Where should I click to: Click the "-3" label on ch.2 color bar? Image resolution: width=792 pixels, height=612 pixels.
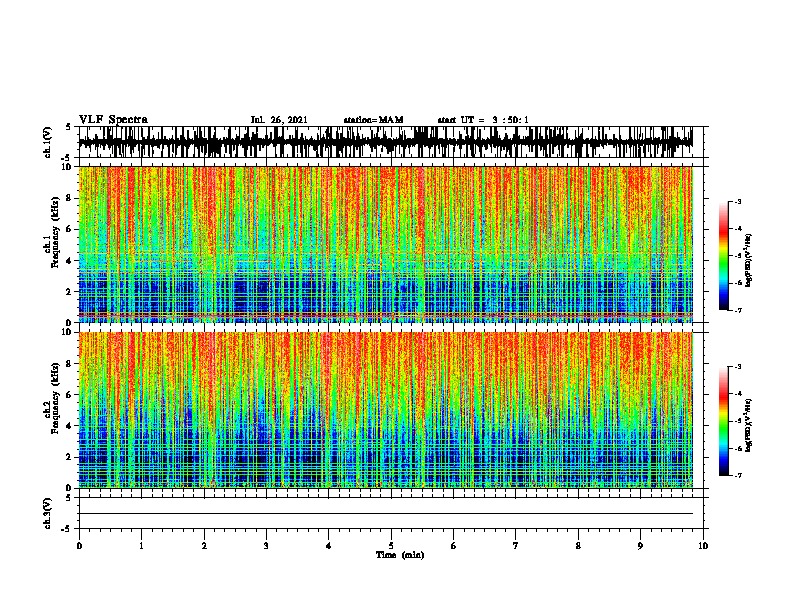click(738, 367)
